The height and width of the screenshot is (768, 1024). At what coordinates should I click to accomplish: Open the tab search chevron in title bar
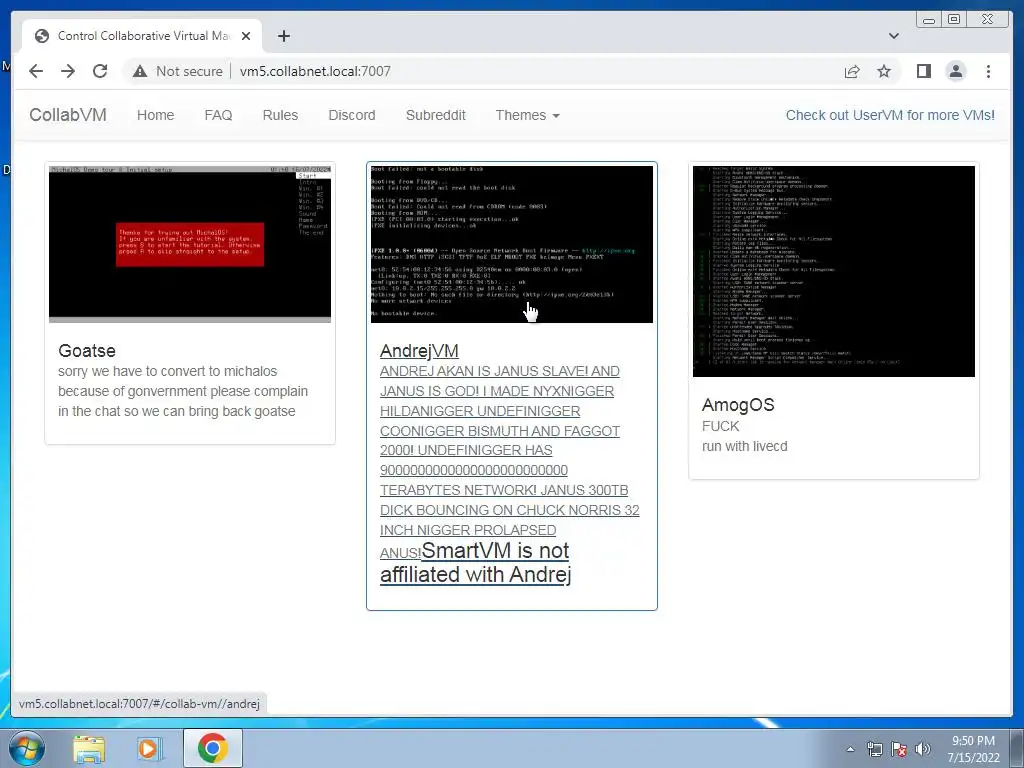click(893, 36)
